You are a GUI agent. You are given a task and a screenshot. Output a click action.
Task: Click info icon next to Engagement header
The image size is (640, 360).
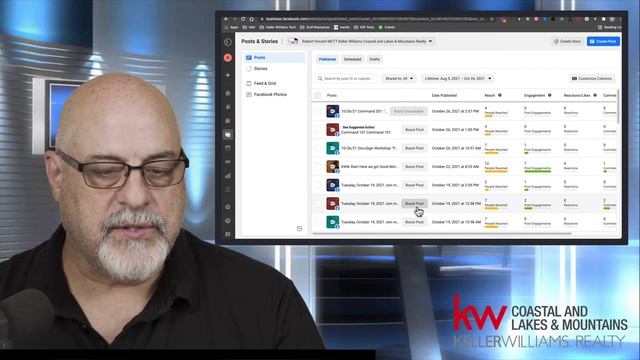point(549,95)
